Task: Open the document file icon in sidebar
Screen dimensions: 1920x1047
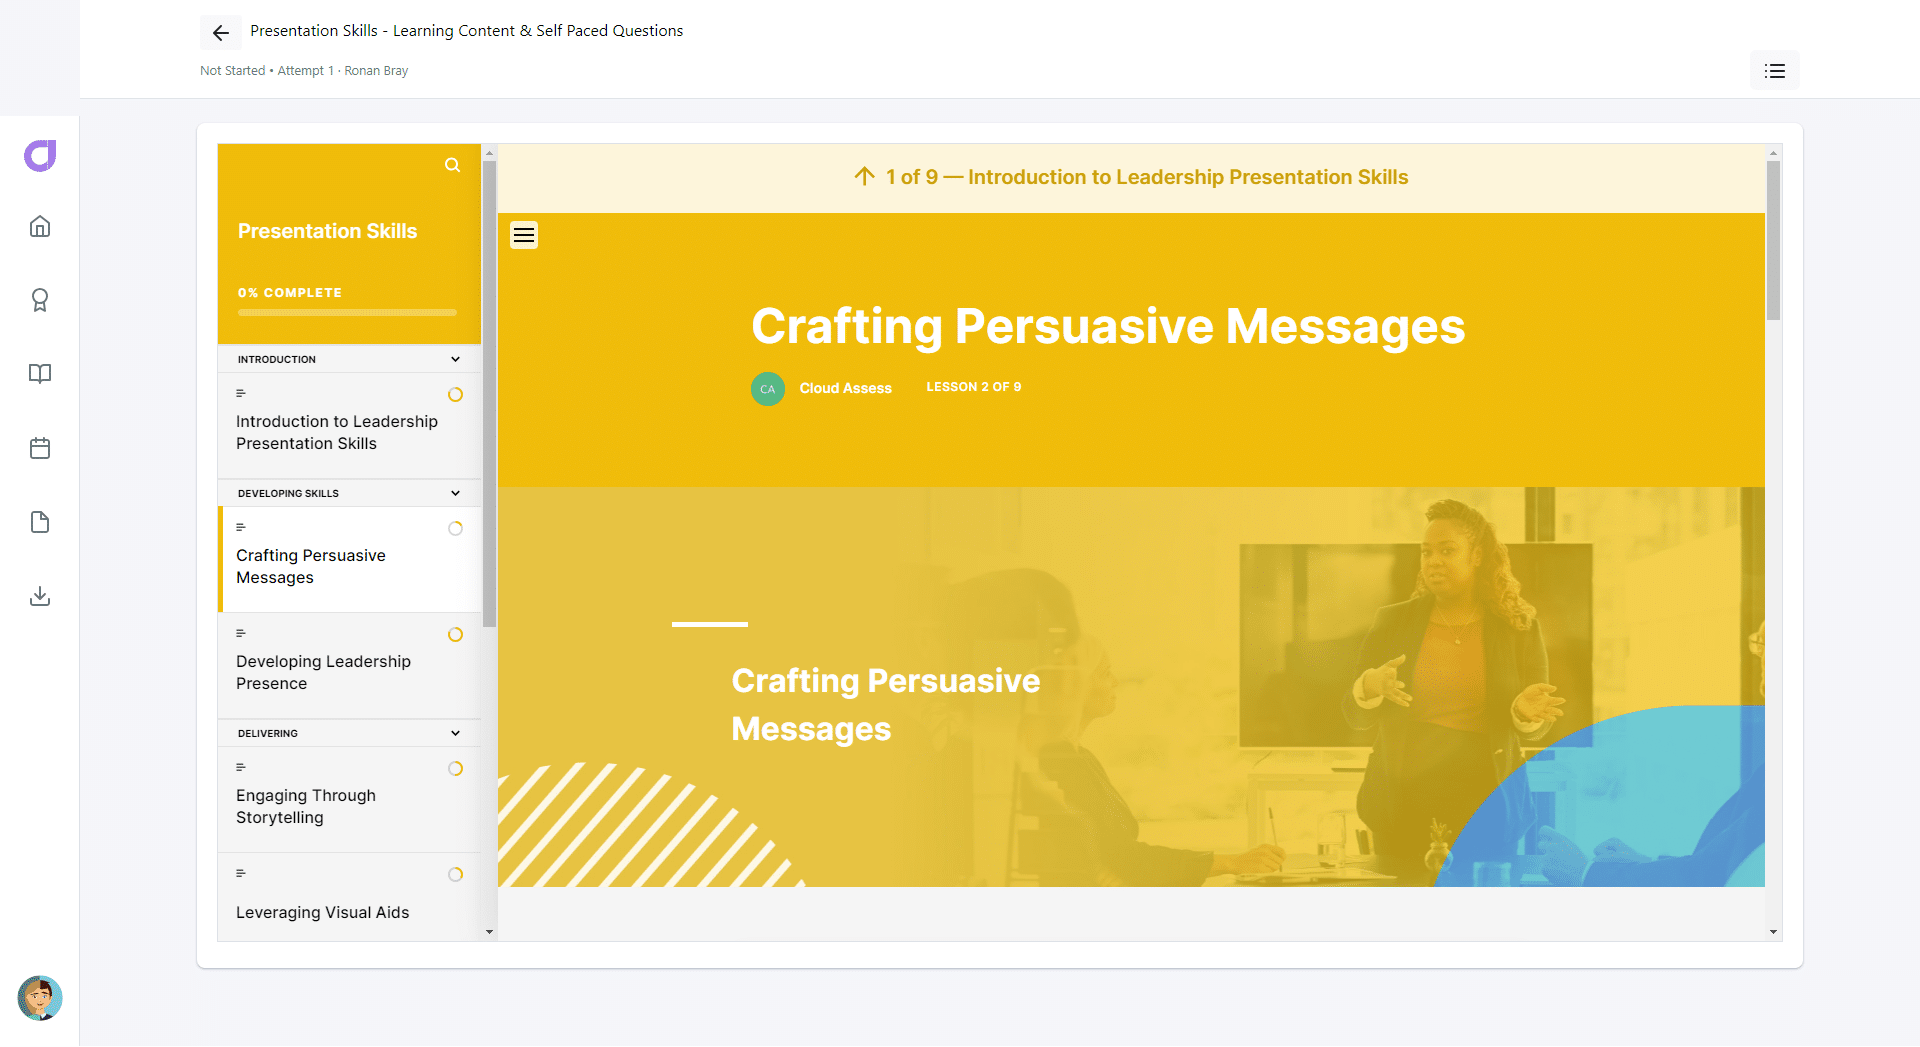Action: (x=40, y=522)
